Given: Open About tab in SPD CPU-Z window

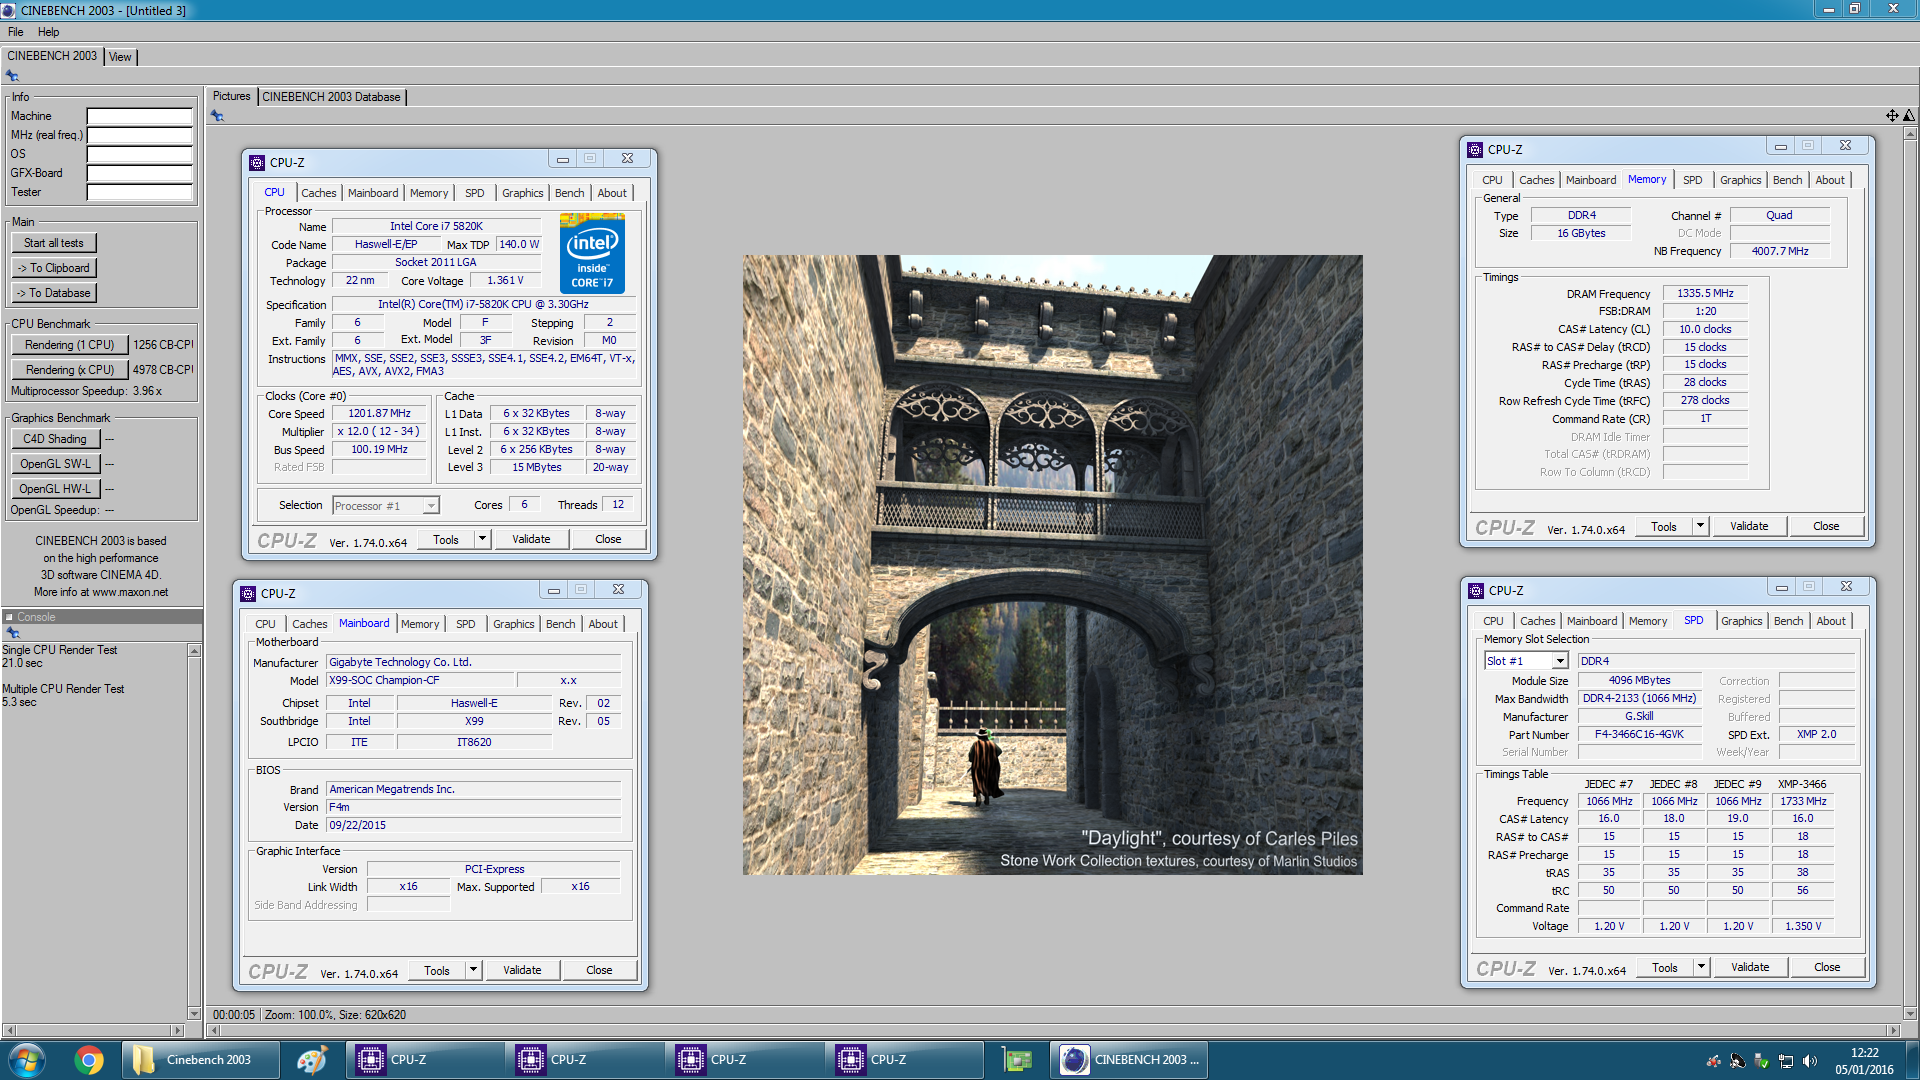Looking at the screenshot, I should (1831, 621).
